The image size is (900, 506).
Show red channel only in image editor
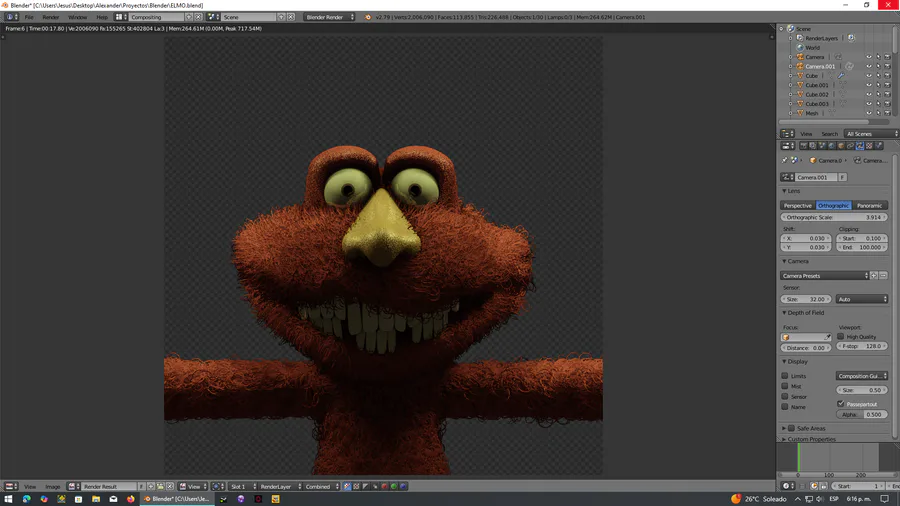click(385, 486)
